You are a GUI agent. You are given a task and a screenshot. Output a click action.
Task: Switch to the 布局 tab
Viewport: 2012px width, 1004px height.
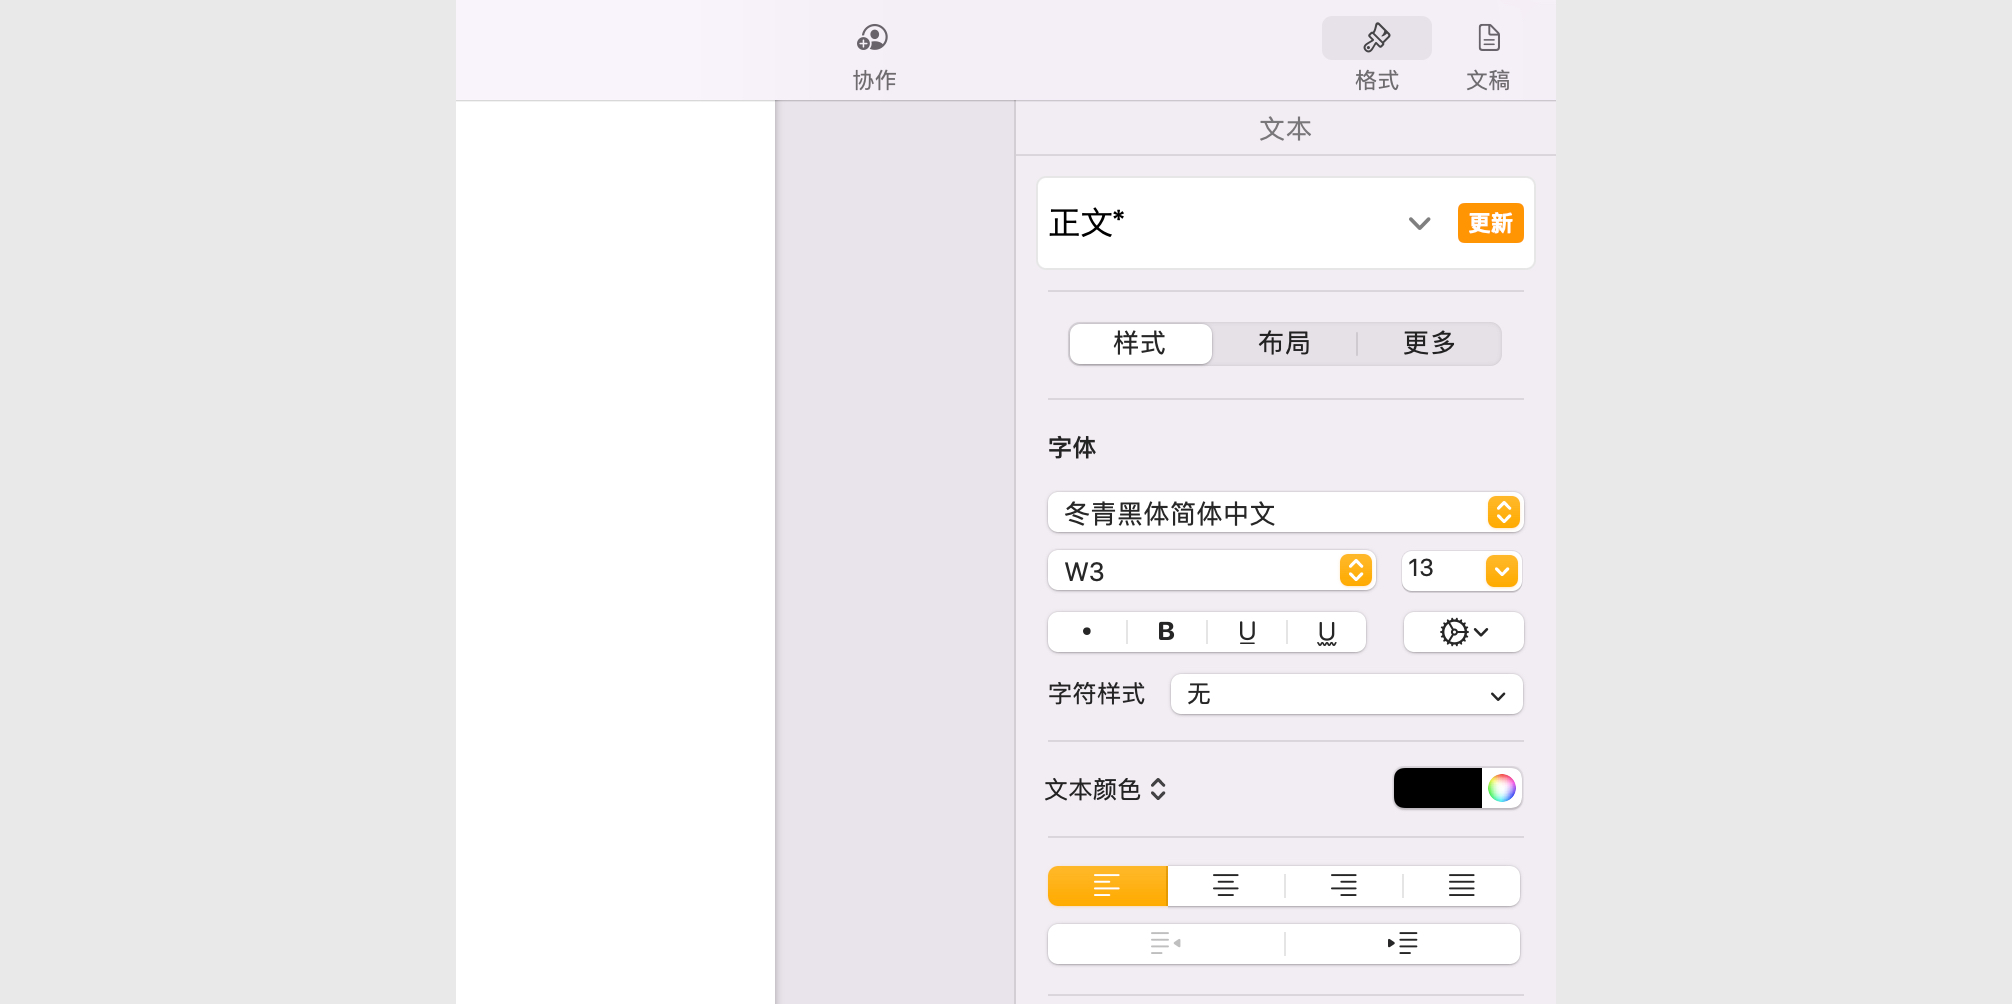(x=1284, y=343)
